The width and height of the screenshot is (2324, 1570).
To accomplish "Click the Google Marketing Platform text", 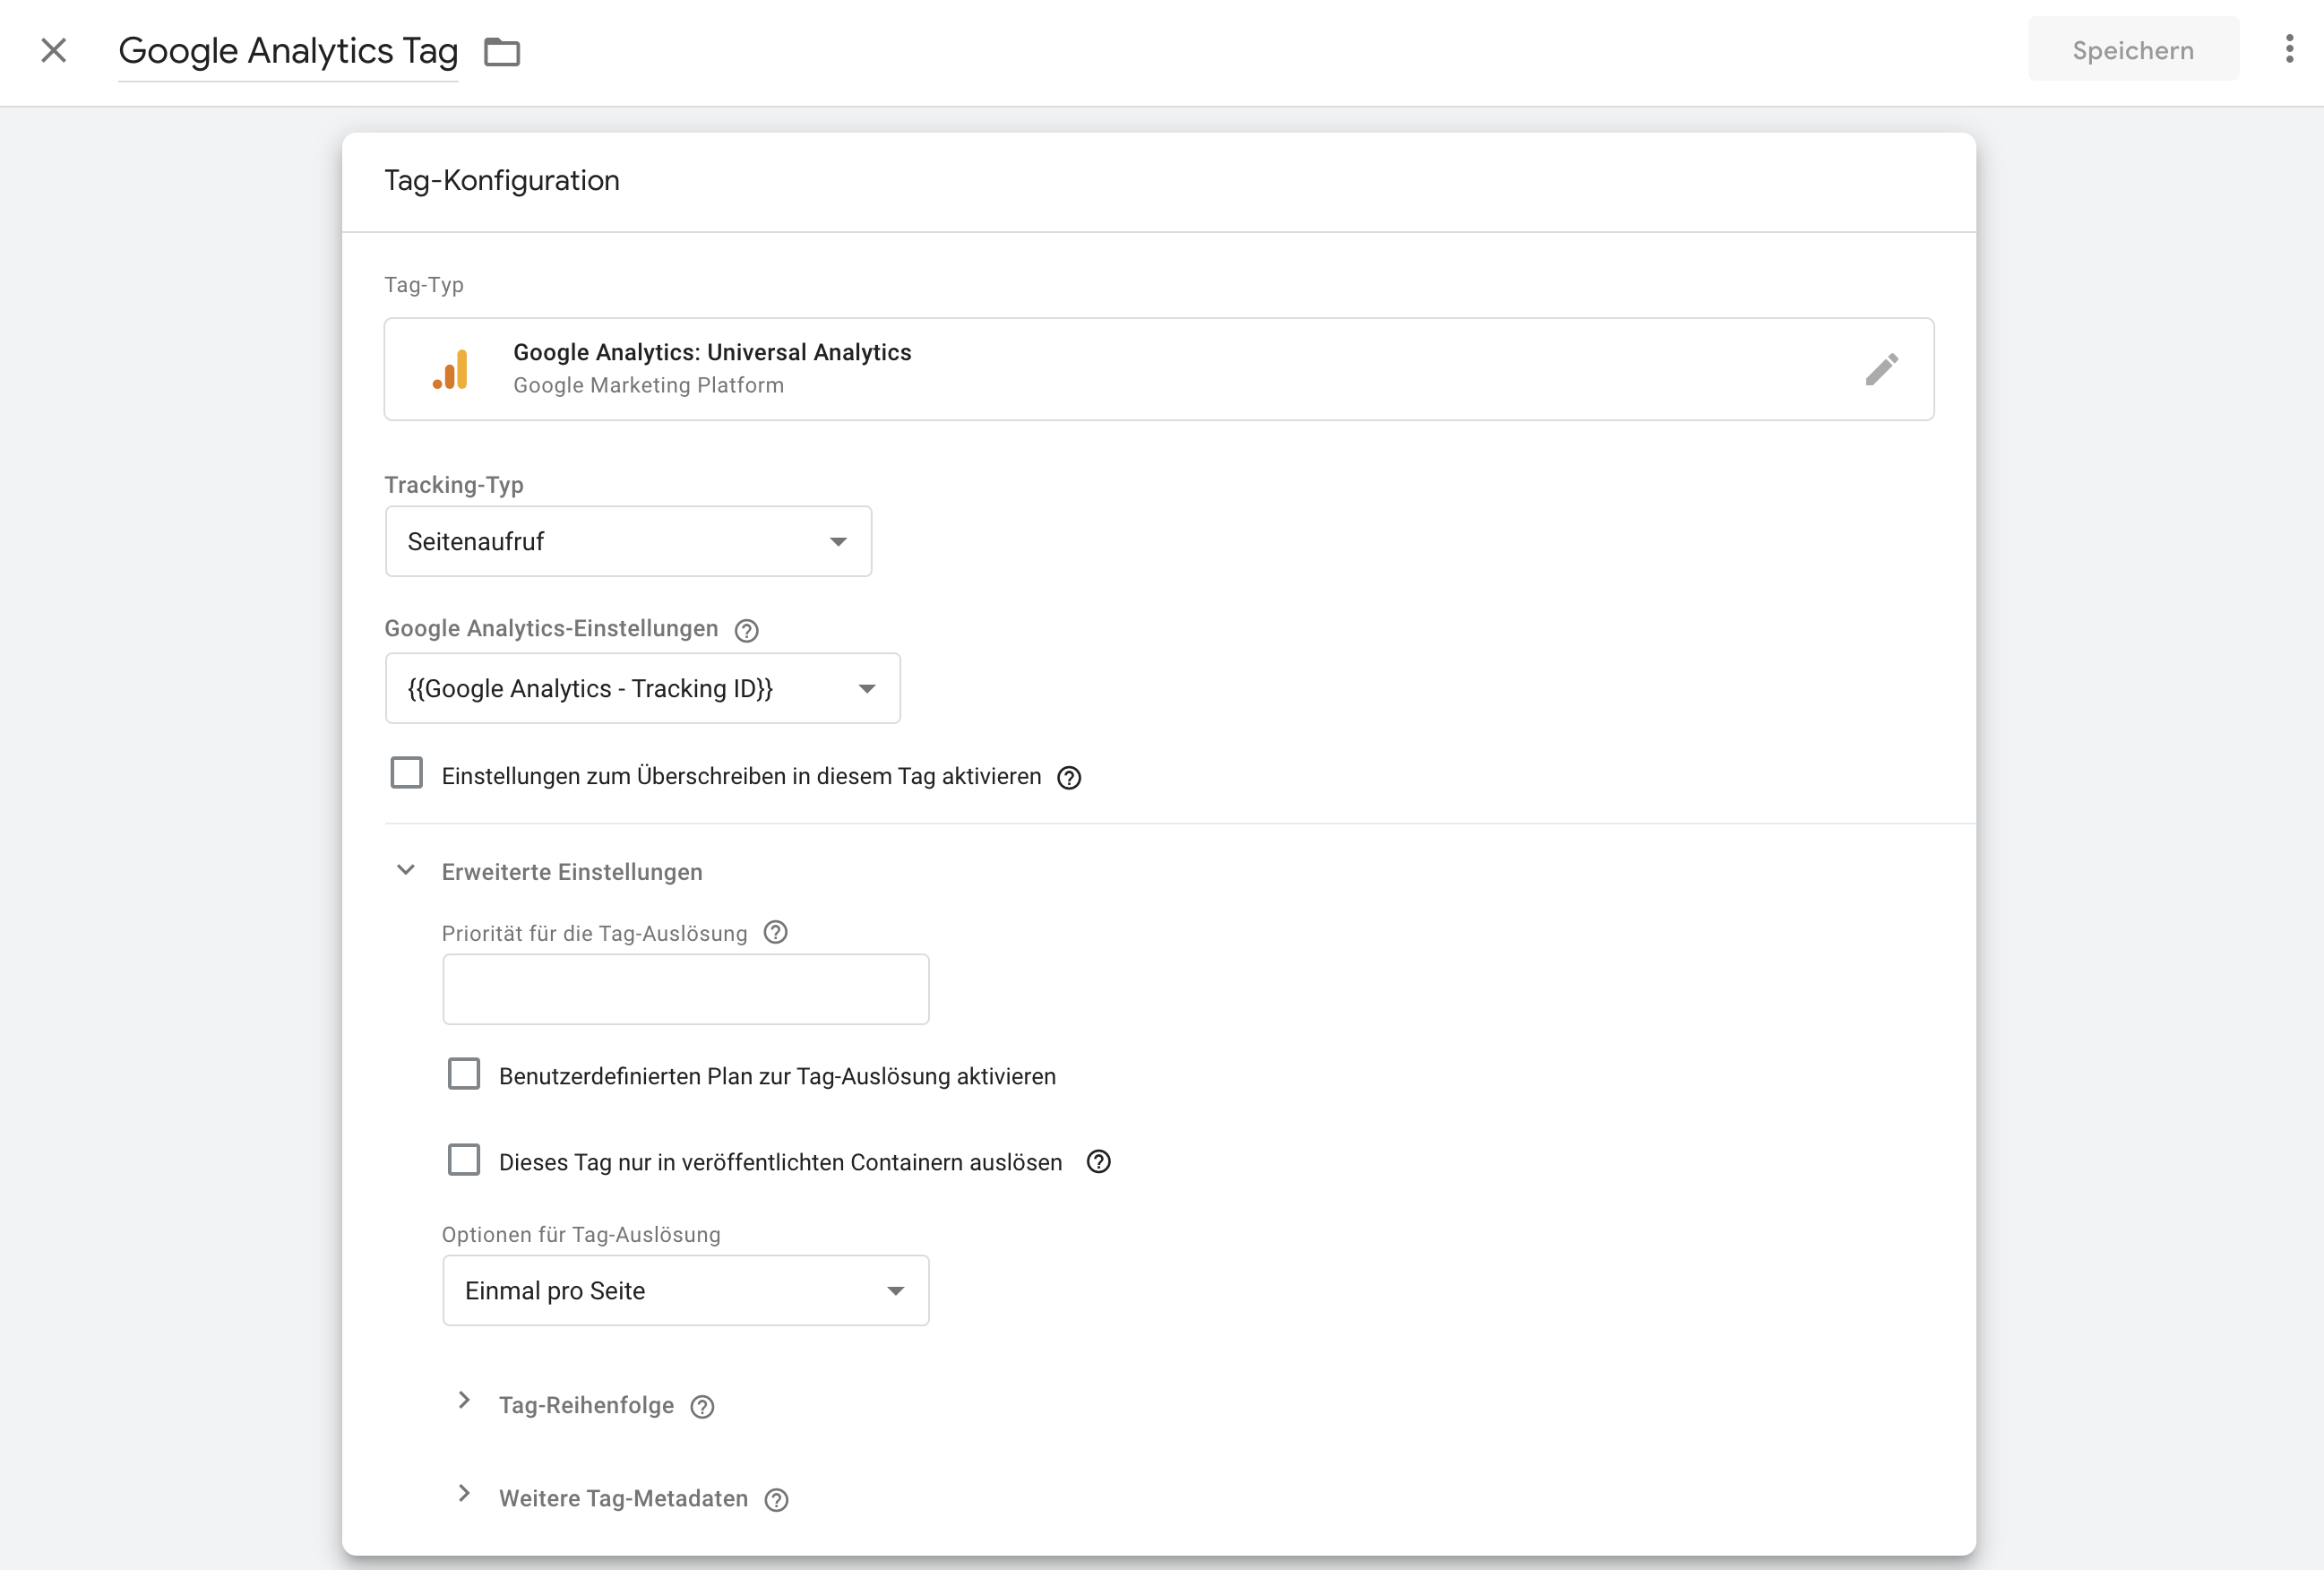I will point(648,386).
